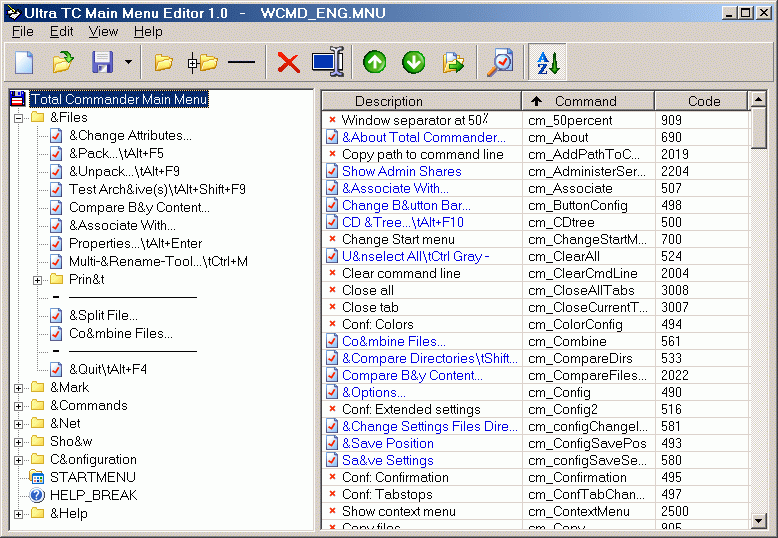This screenshot has height=538, width=778.
Task: Click the green Move Down arrow
Action: (x=413, y=63)
